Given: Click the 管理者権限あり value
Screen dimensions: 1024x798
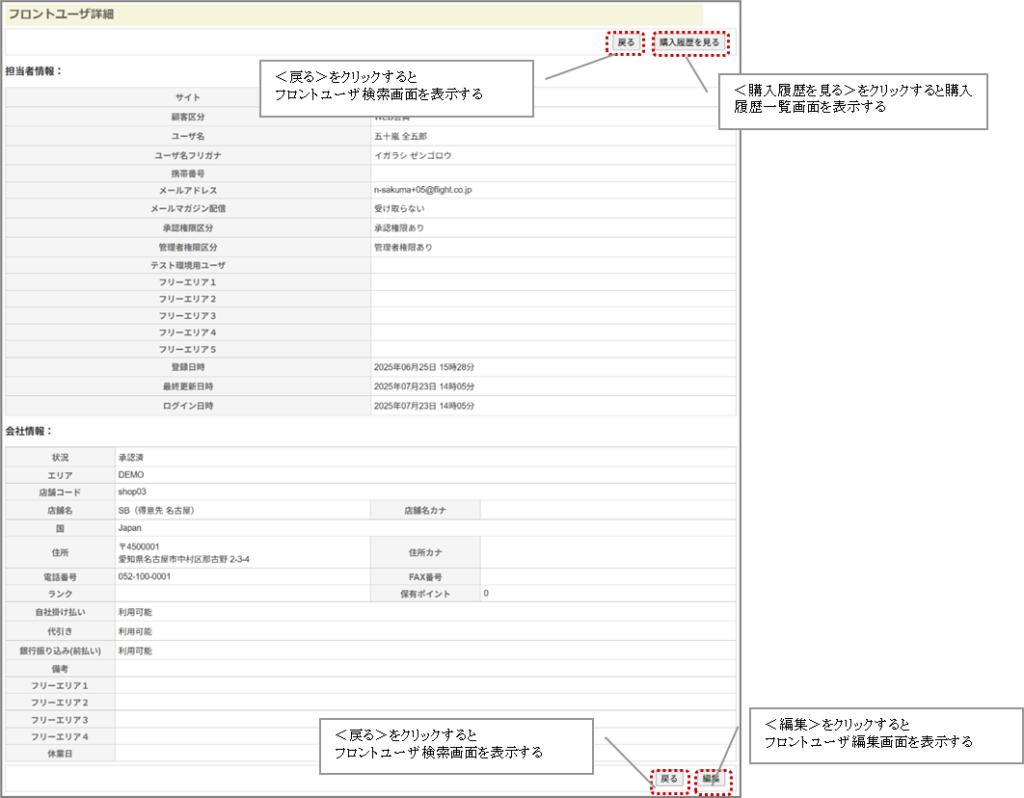Looking at the screenshot, I should point(403,246).
